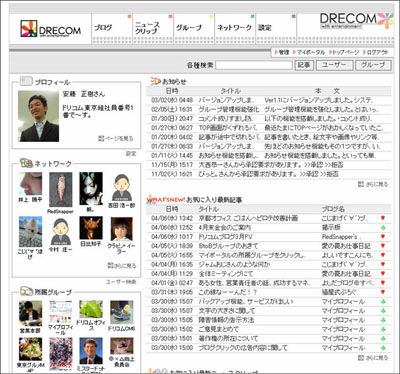Click the profile photo of the smiling man
The height and width of the screenshot is (374, 400).
click(x=38, y=116)
